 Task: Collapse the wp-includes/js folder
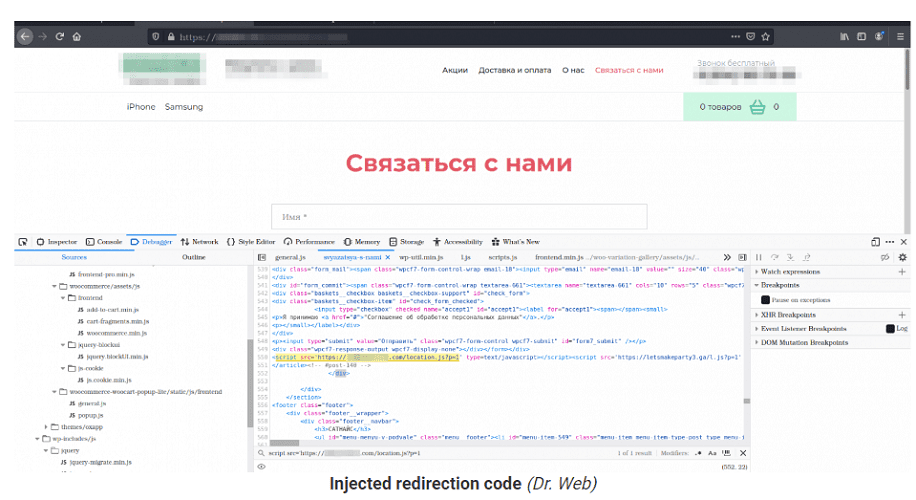(37, 439)
